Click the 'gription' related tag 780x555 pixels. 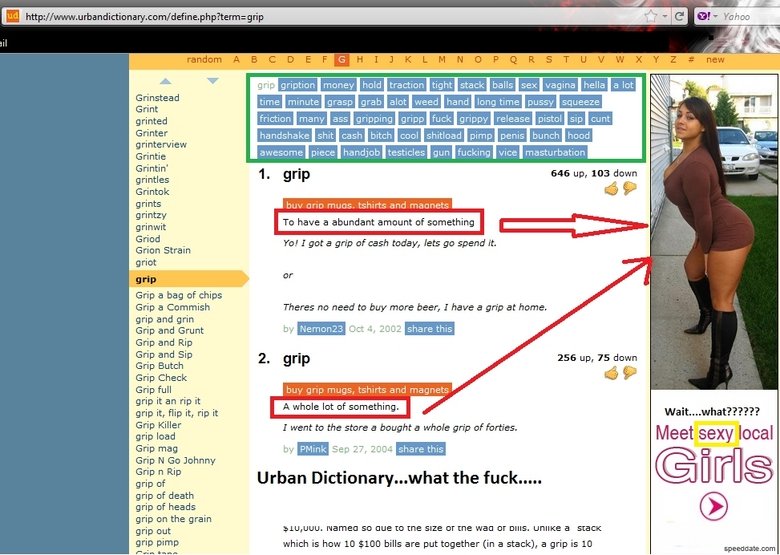(297, 85)
